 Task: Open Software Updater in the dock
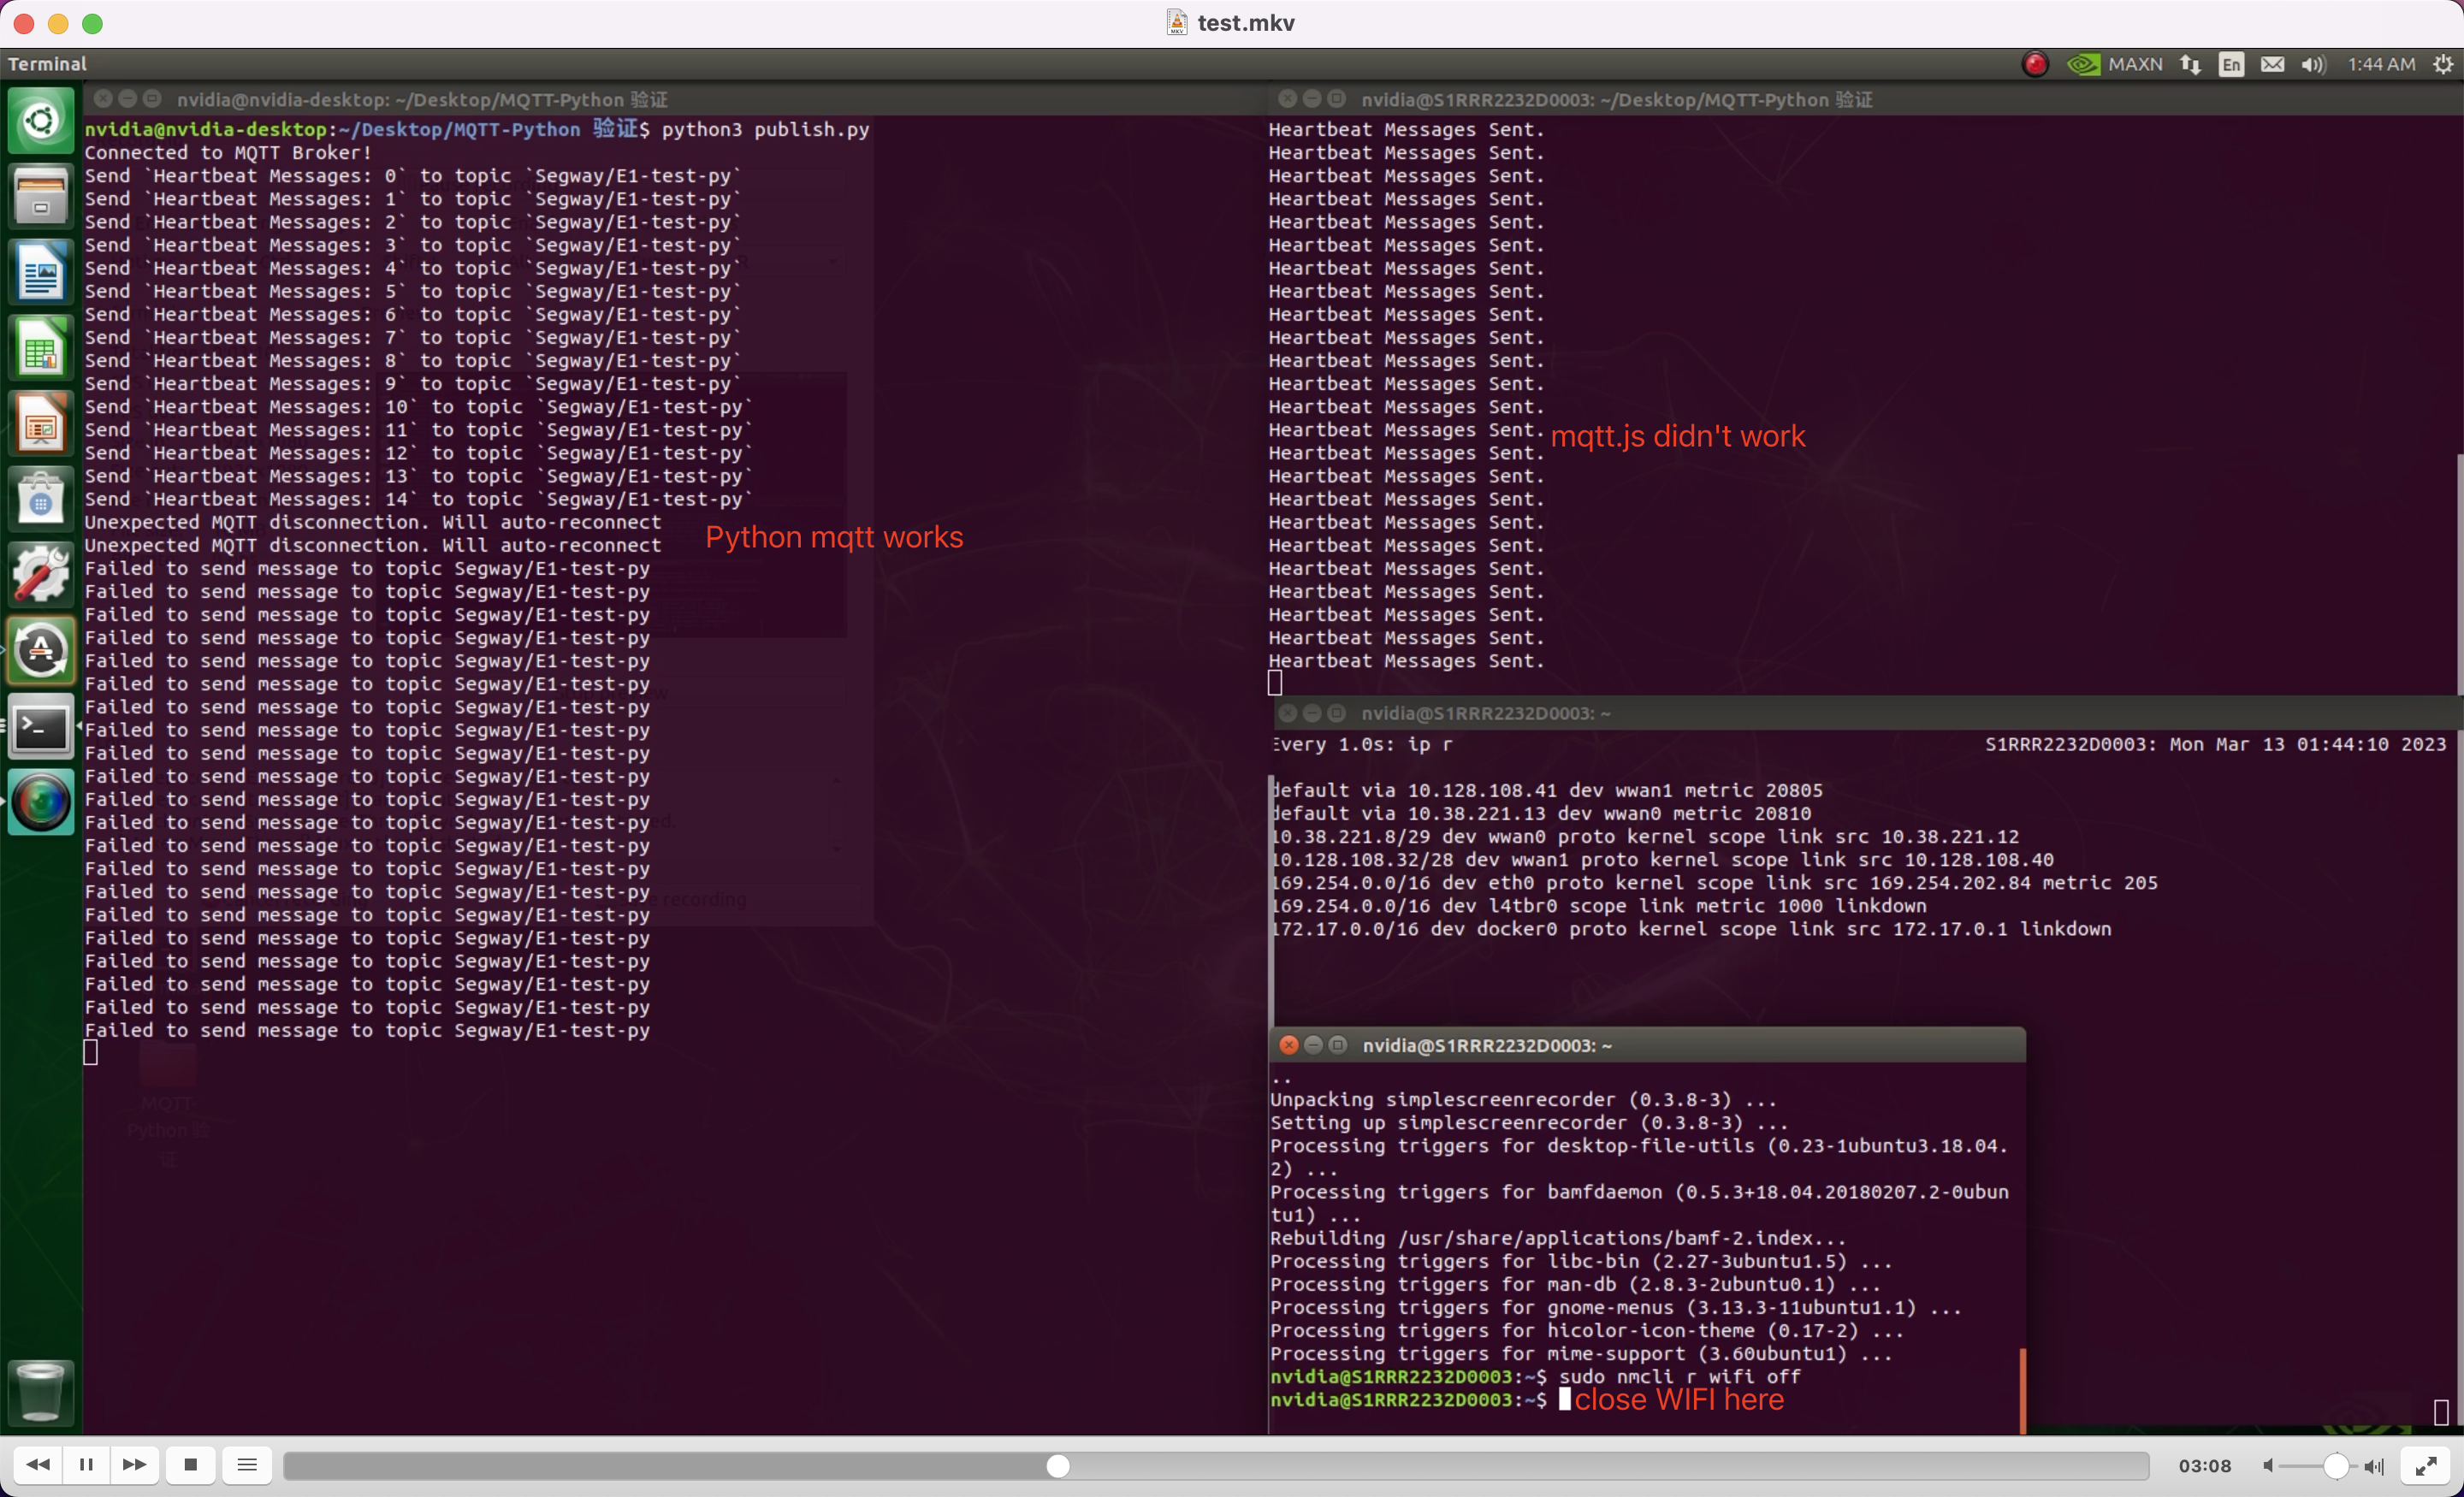(x=41, y=651)
